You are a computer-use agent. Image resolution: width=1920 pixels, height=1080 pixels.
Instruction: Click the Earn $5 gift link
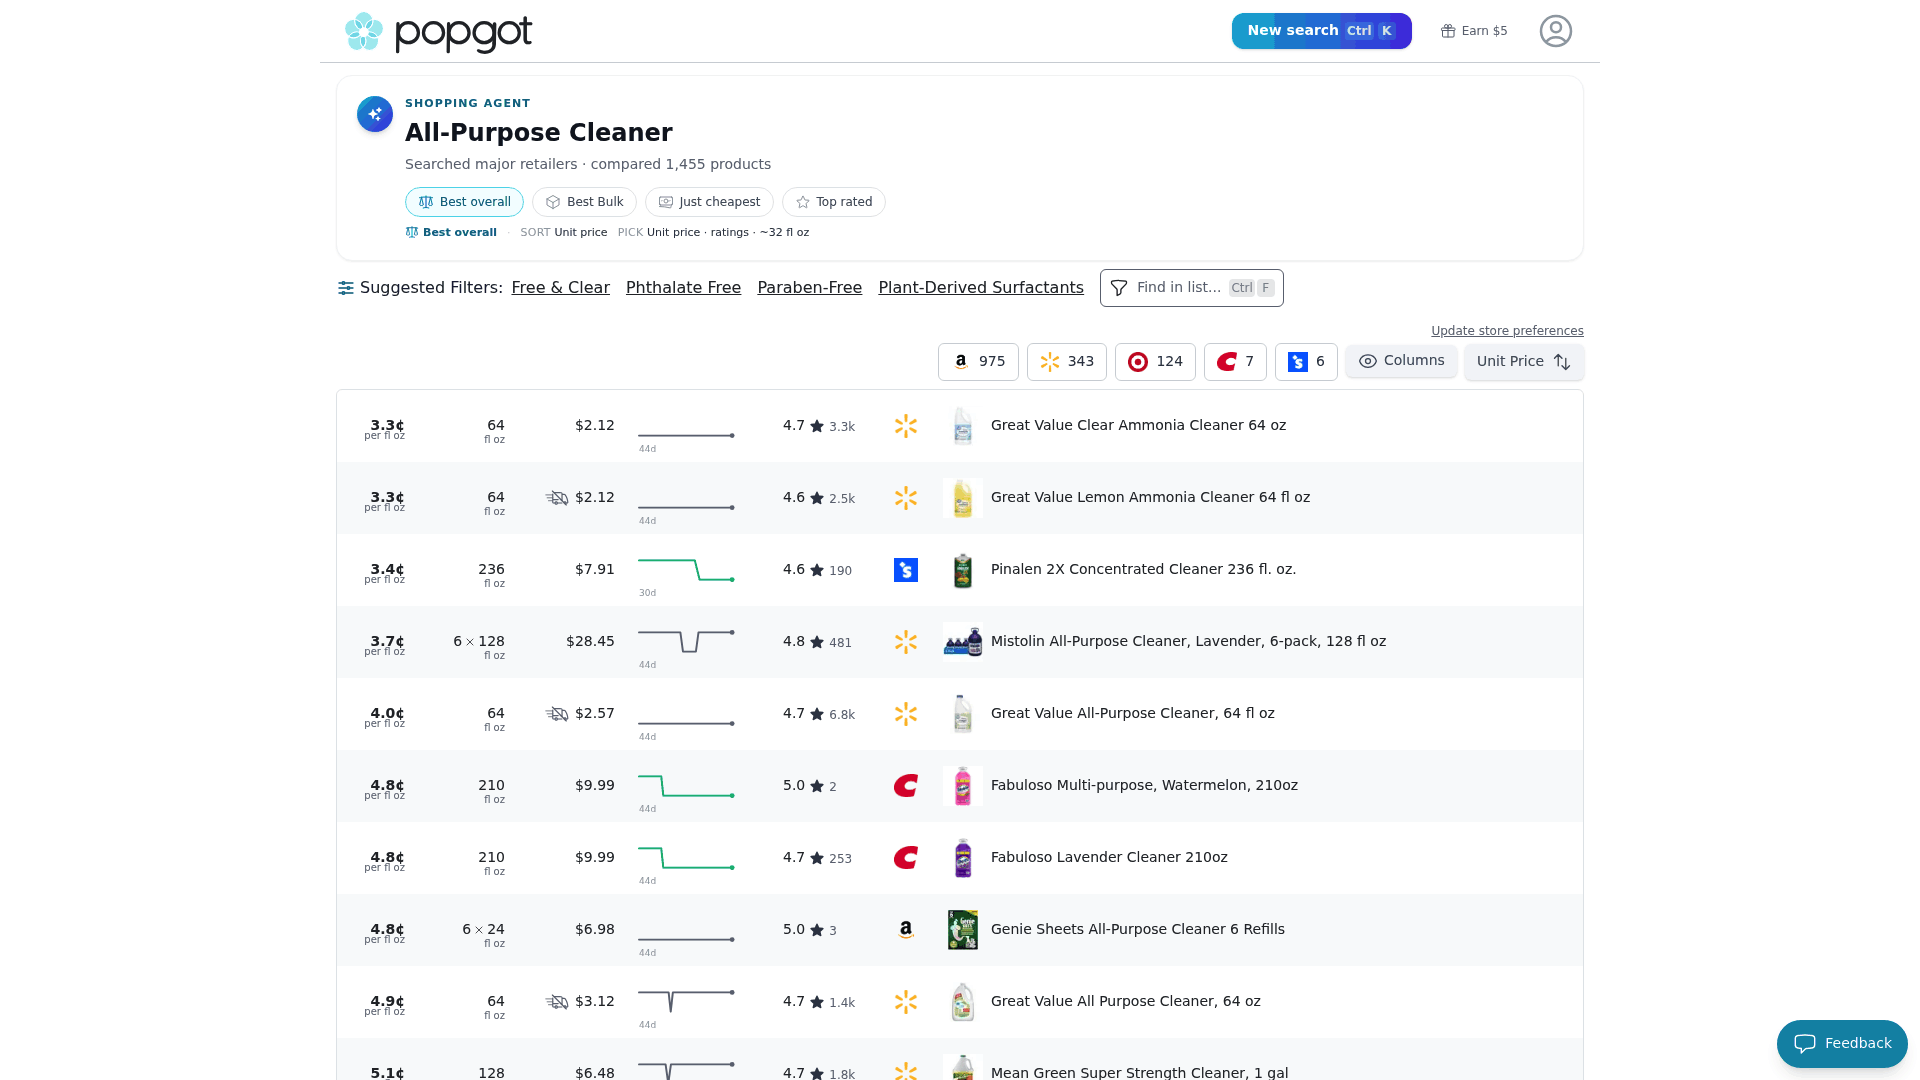[x=1474, y=31]
